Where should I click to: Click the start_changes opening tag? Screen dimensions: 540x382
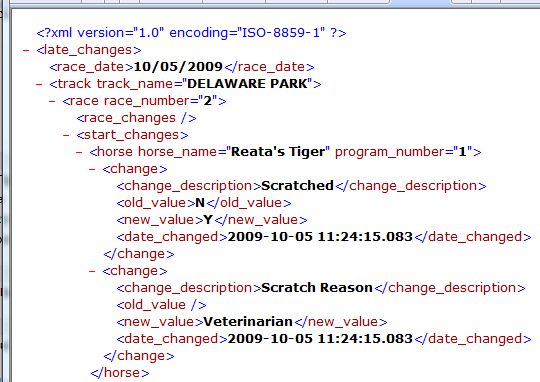pos(132,135)
